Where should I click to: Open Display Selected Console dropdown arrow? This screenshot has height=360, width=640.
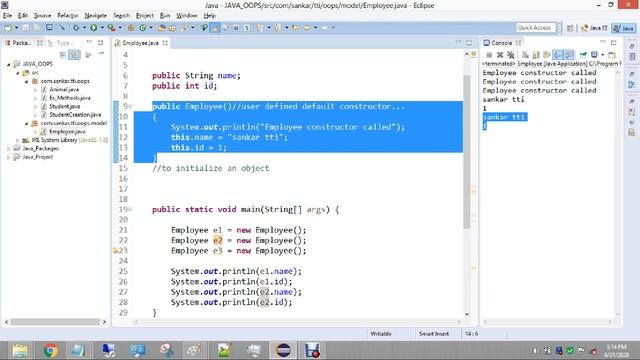click(603, 55)
